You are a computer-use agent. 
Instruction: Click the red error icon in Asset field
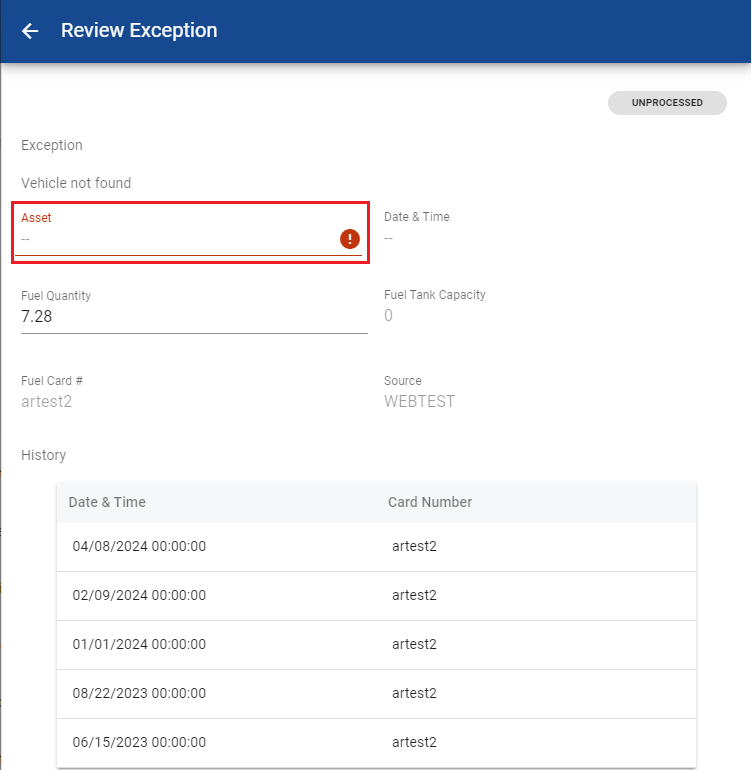[x=349, y=238]
